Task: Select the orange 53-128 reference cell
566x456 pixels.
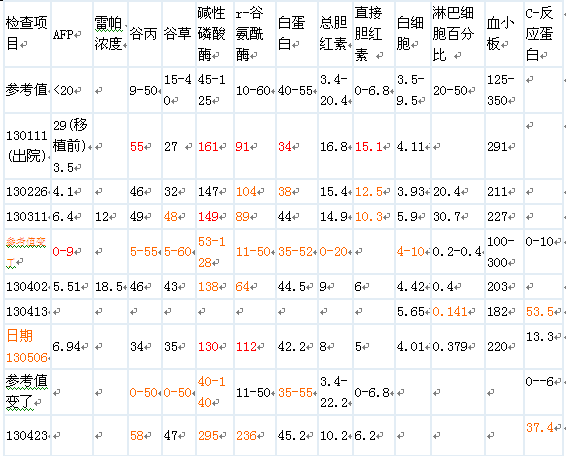Action: tap(215, 251)
